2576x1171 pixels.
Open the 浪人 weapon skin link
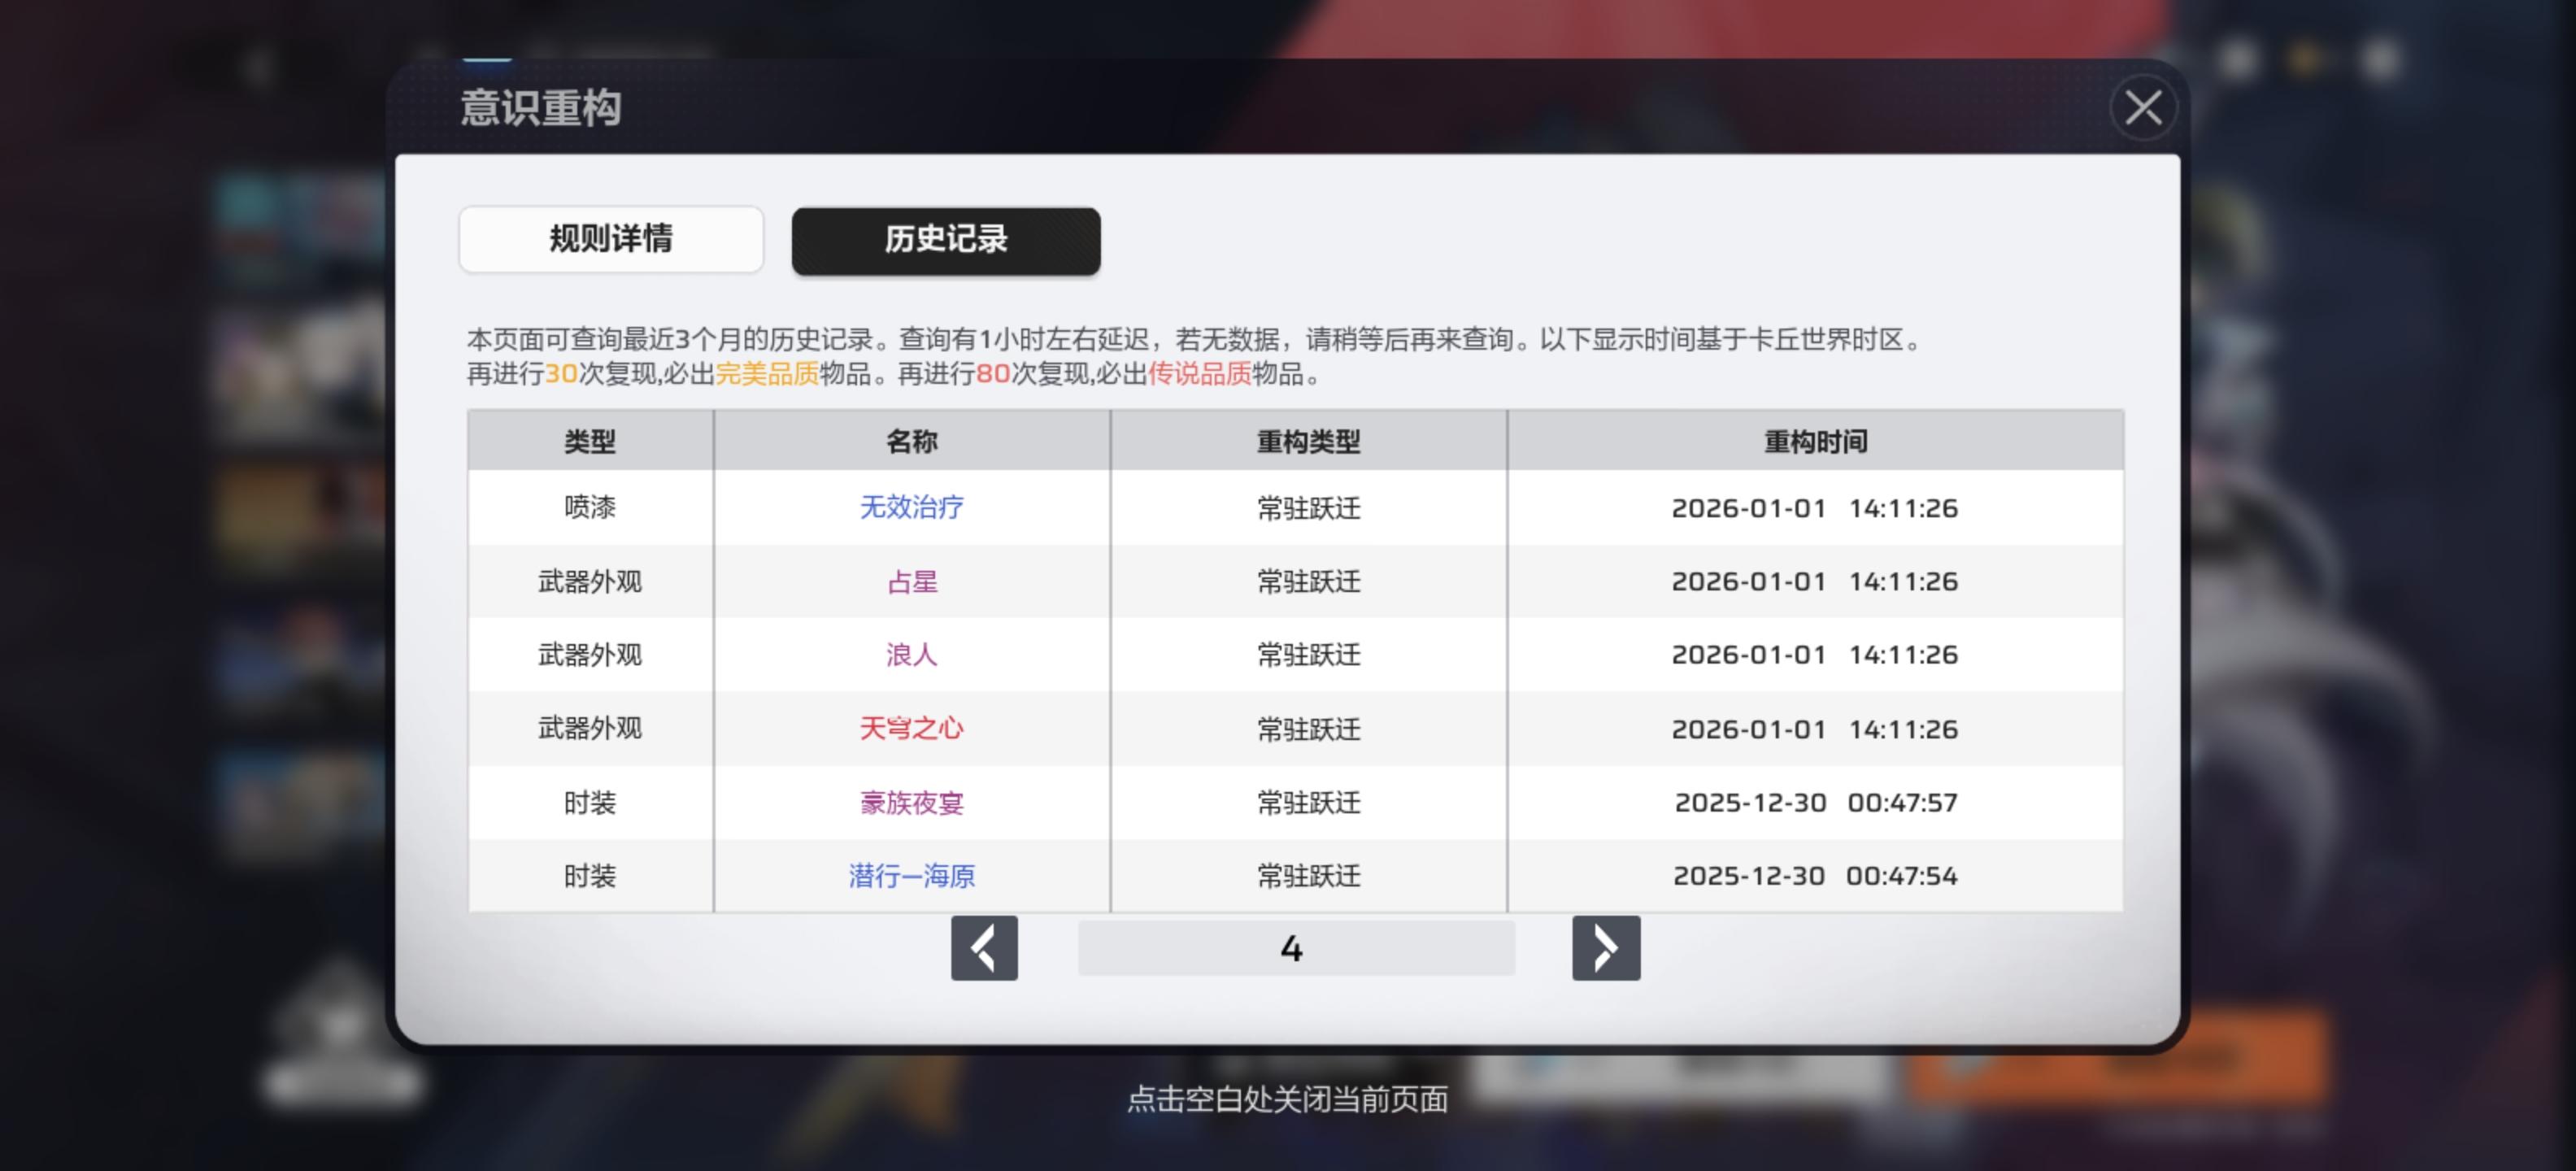911,655
